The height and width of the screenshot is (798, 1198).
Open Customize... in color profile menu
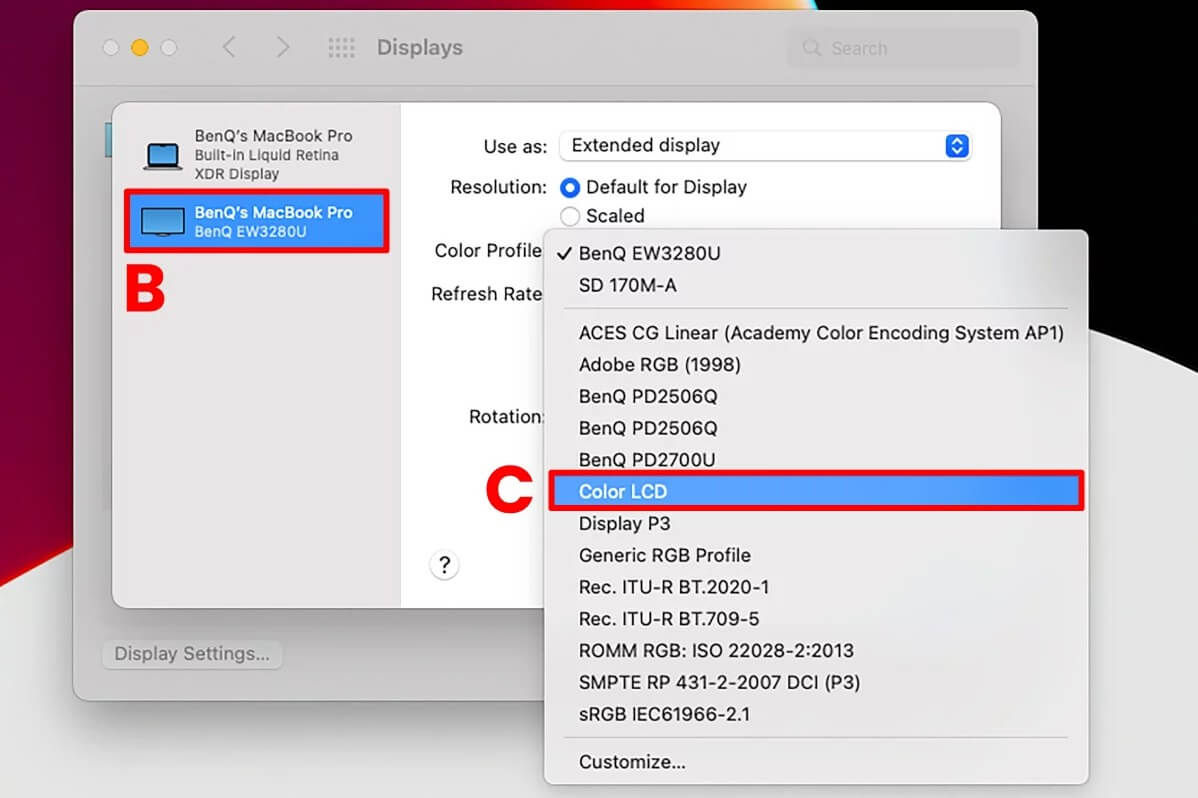coord(815,761)
